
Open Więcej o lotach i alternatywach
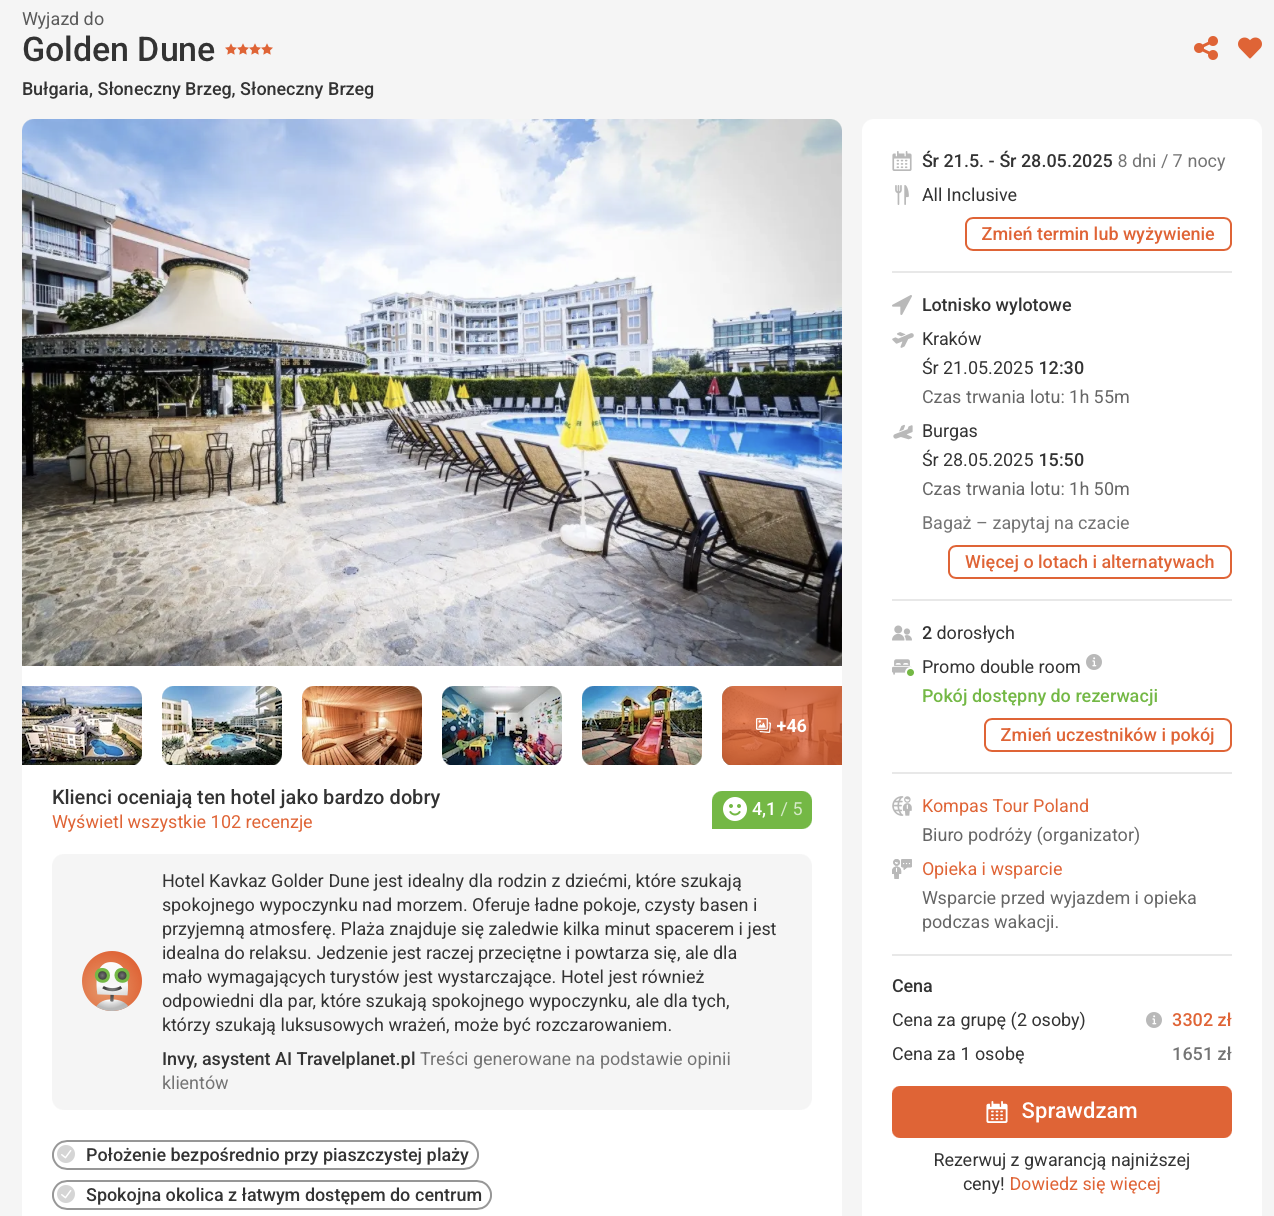point(1090,562)
